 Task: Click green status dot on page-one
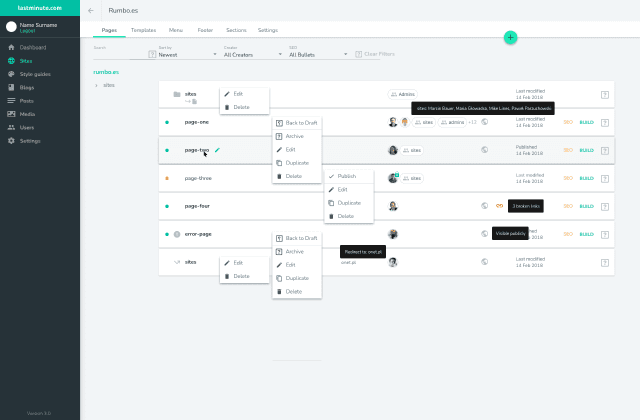(167, 122)
